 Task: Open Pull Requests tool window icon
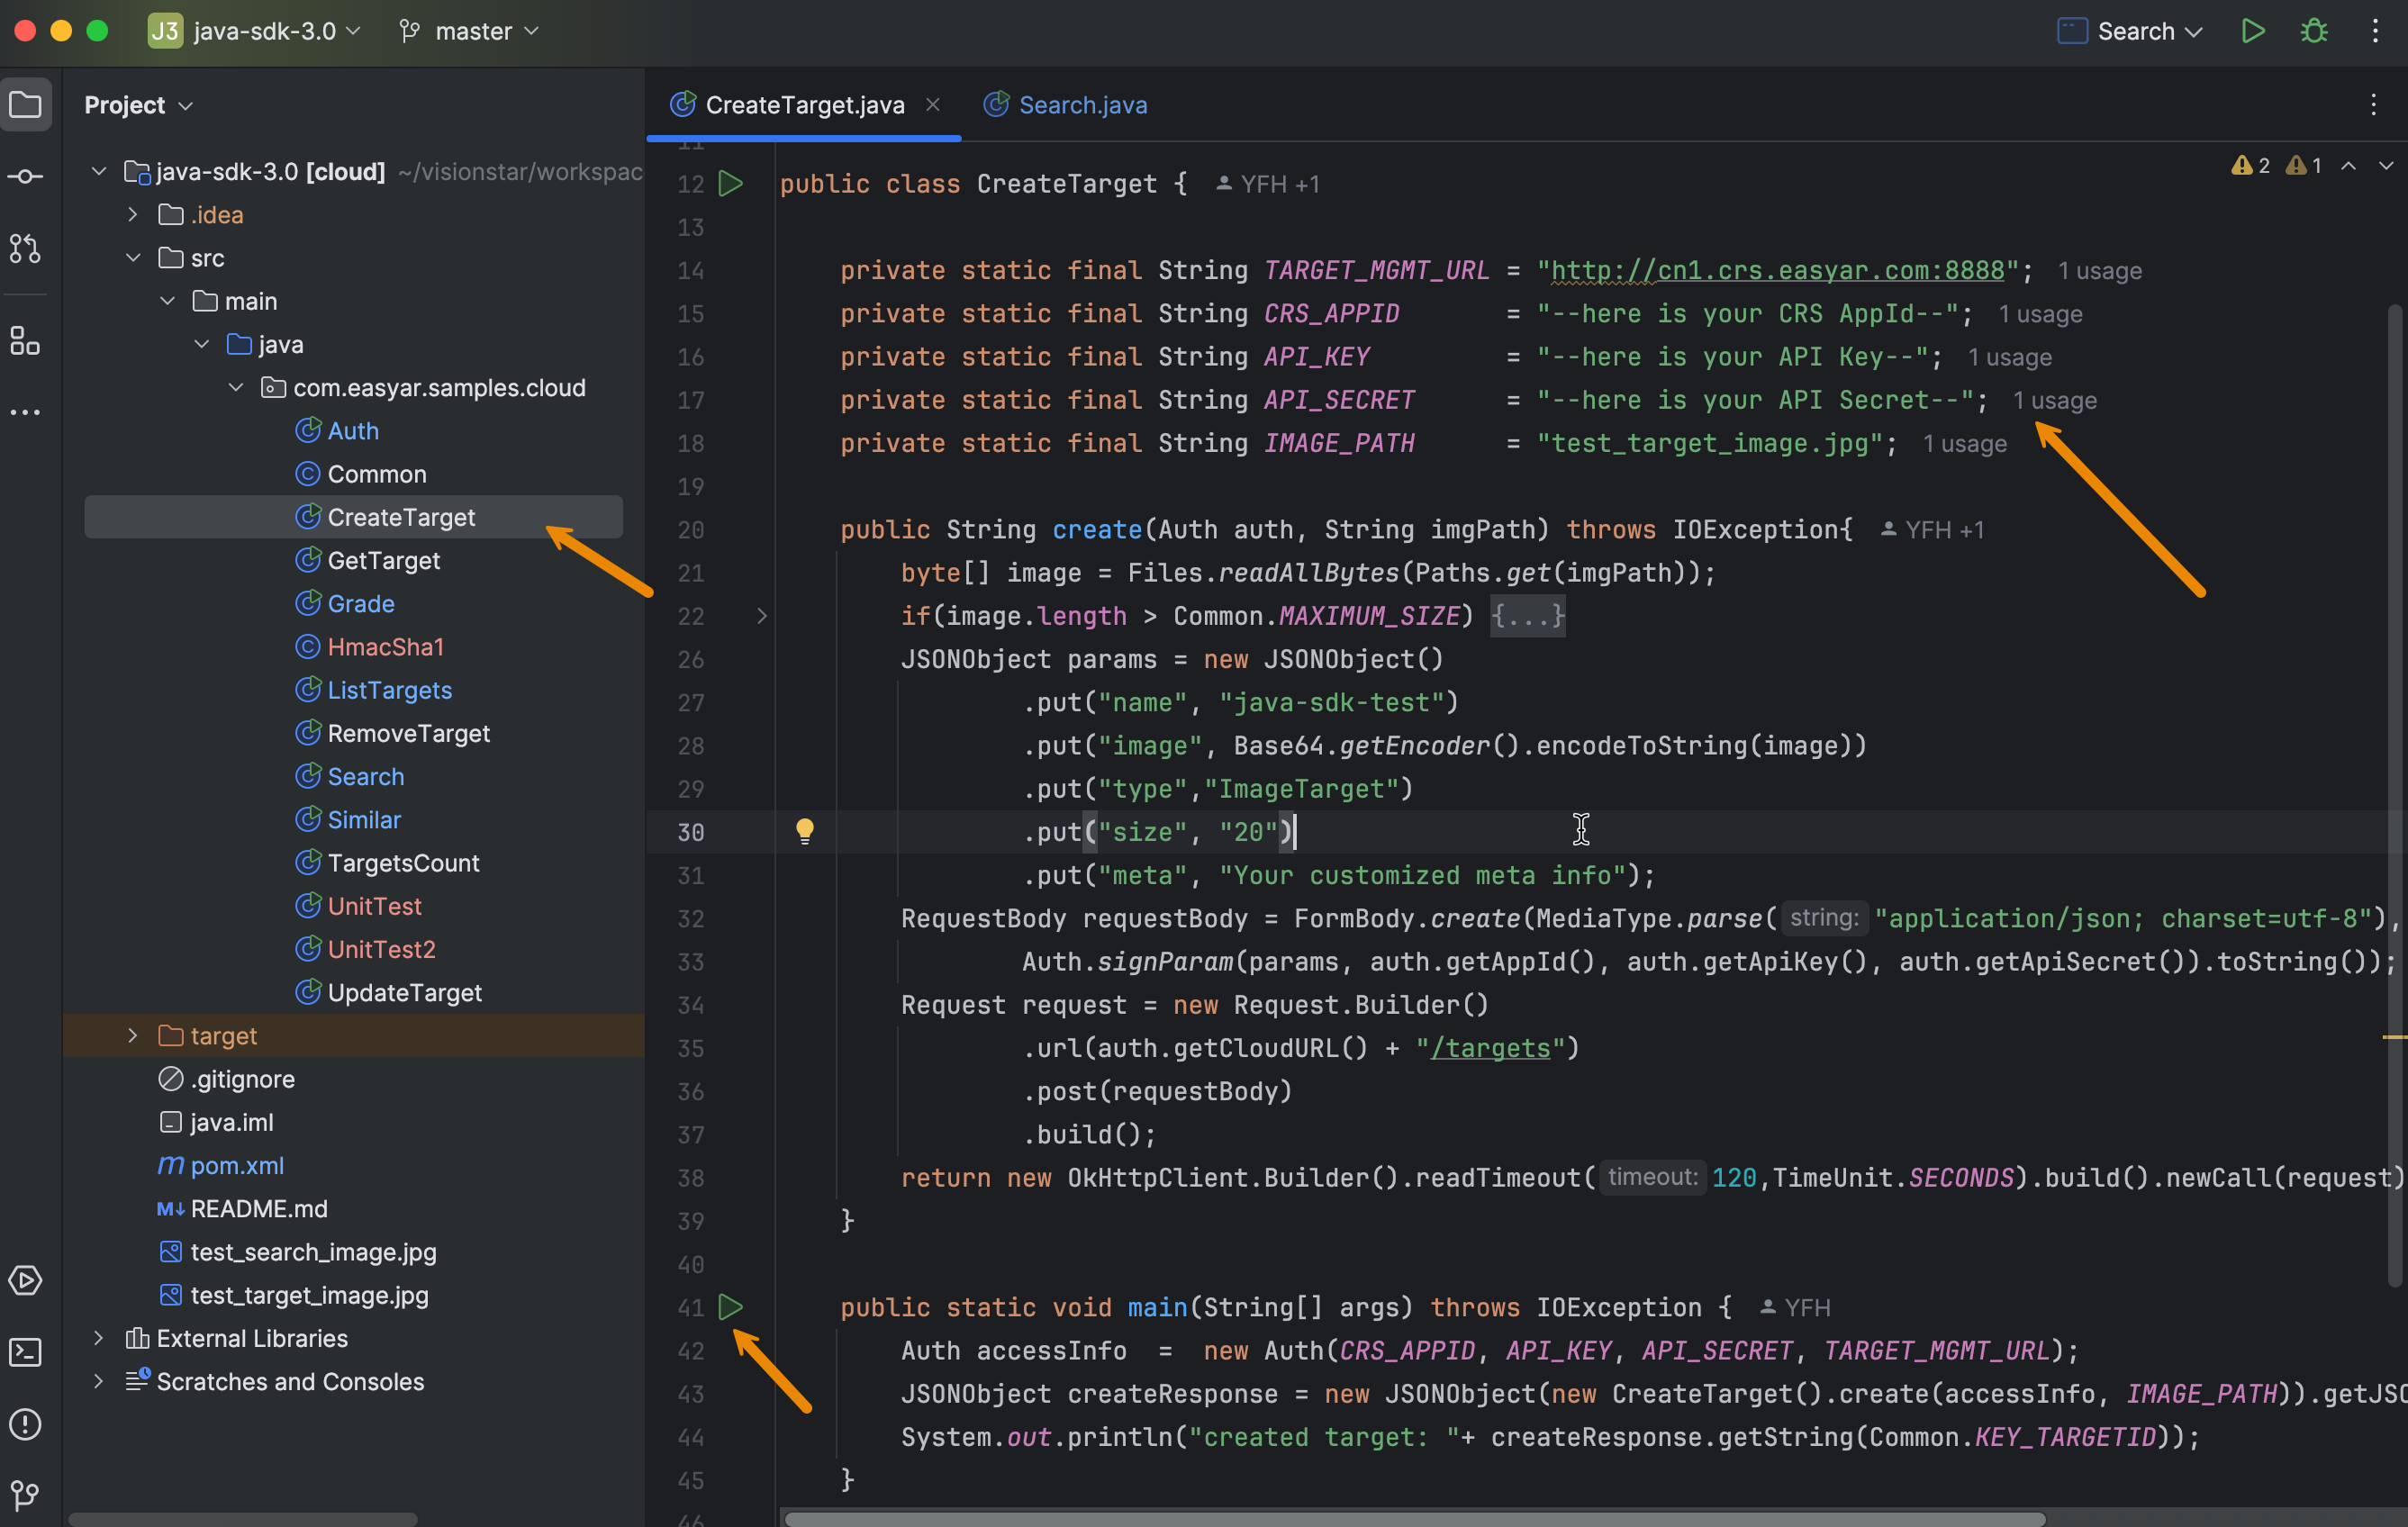[25, 248]
